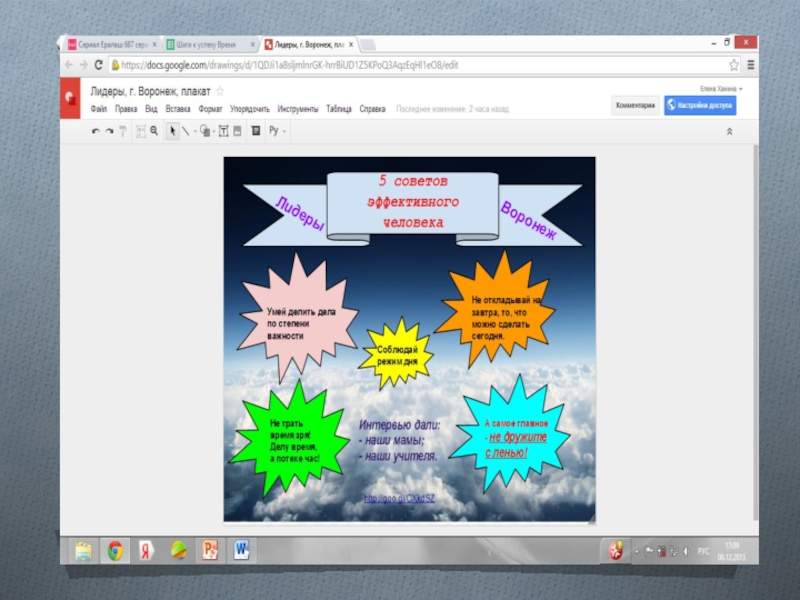Open the goo.gl link on the poster
The width and height of the screenshot is (800, 600).
coord(398,498)
